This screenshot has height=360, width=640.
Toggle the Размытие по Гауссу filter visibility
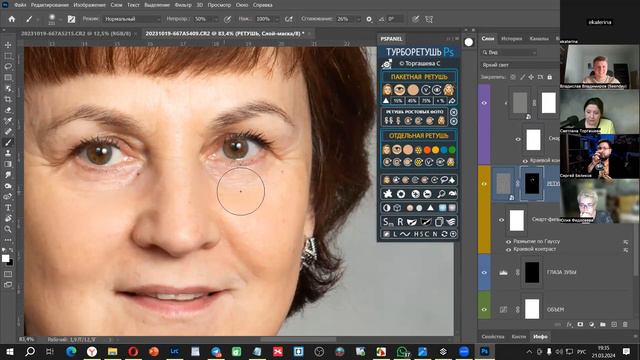pos(509,242)
